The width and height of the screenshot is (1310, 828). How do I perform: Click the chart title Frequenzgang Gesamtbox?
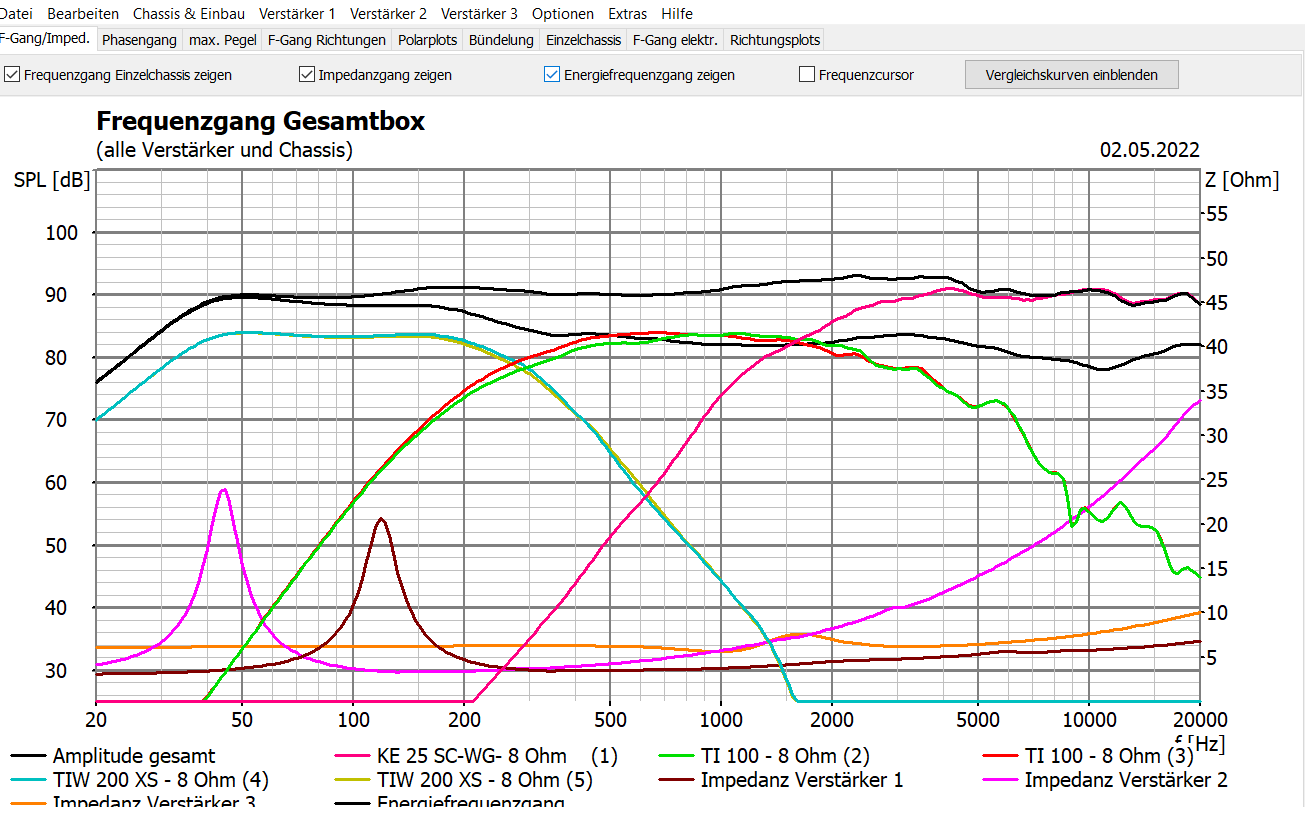coord(260,122)
